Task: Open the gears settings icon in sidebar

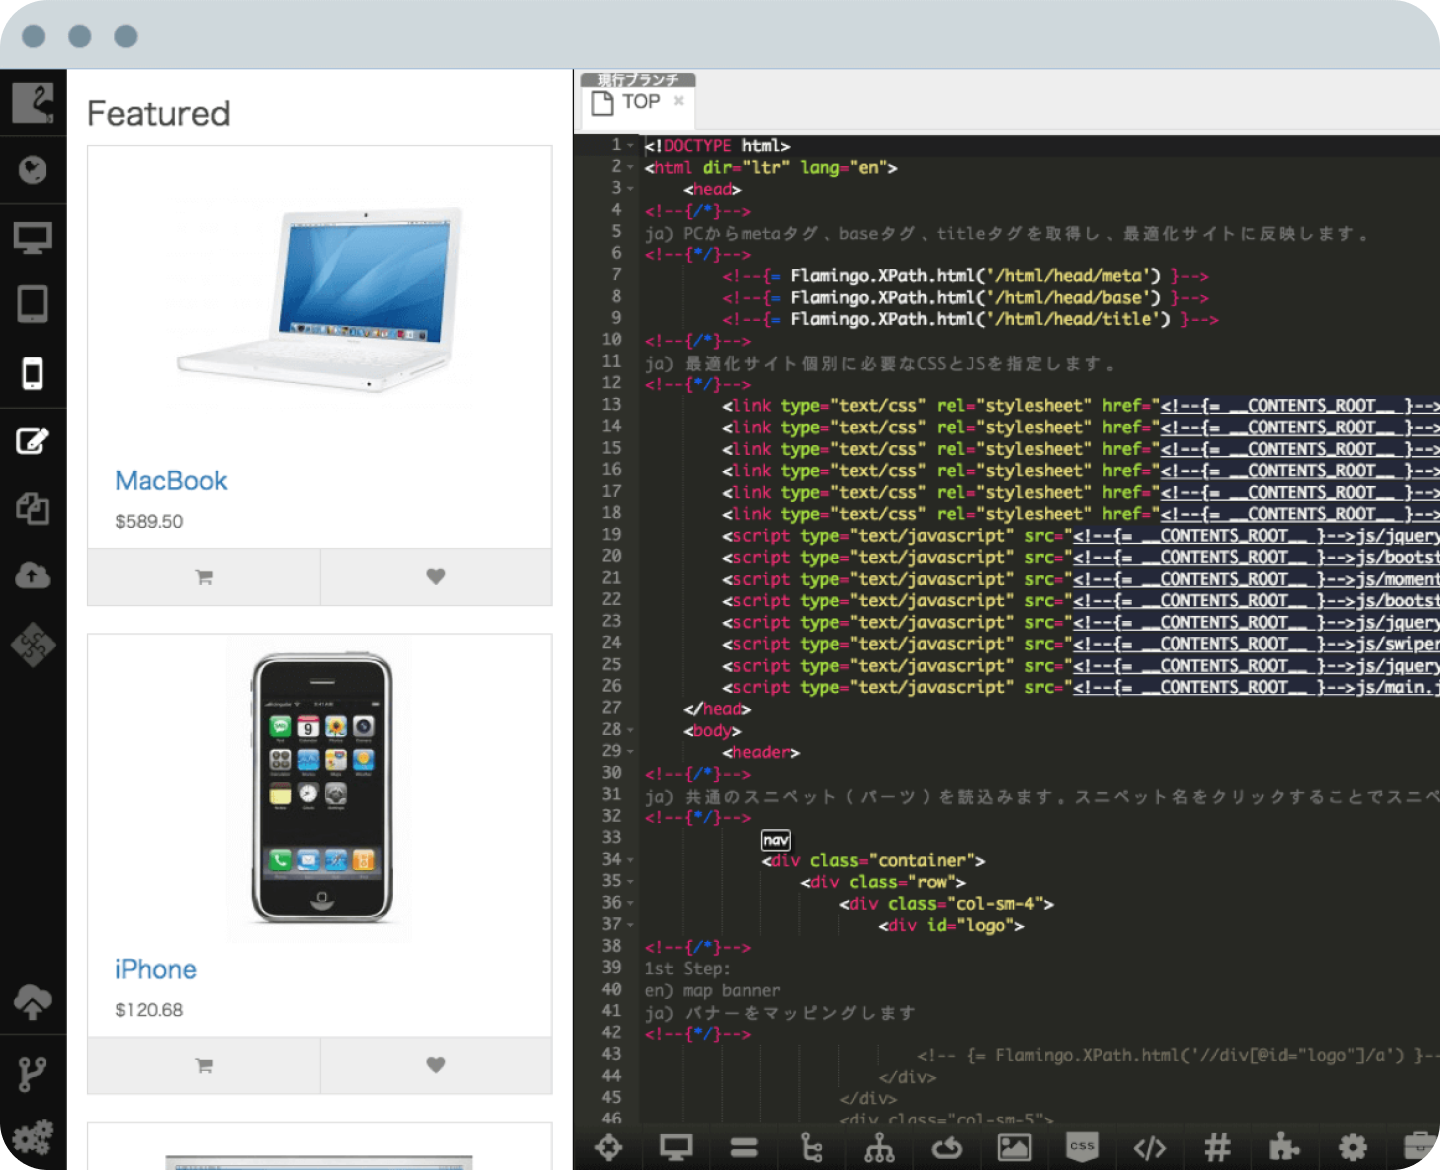Action: [32, 1138]
